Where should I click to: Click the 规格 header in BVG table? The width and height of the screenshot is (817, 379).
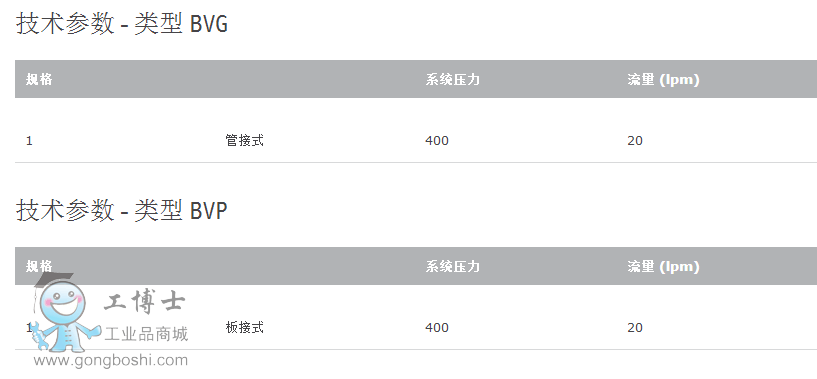pyautogui.click(x=39, y=79)
